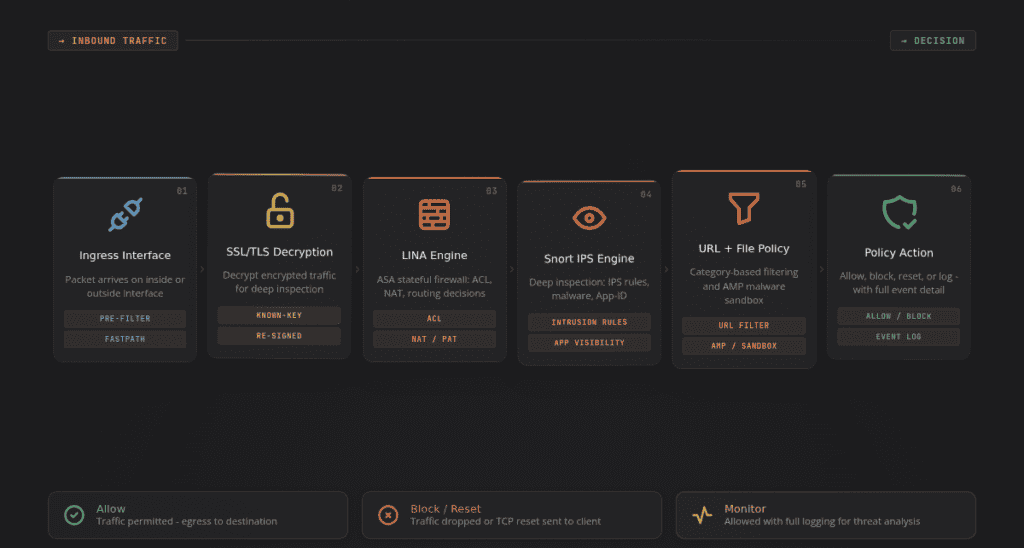Open the Block / Reset legend title
This screenshot has width=1024, height=548.
click(445, 509)
